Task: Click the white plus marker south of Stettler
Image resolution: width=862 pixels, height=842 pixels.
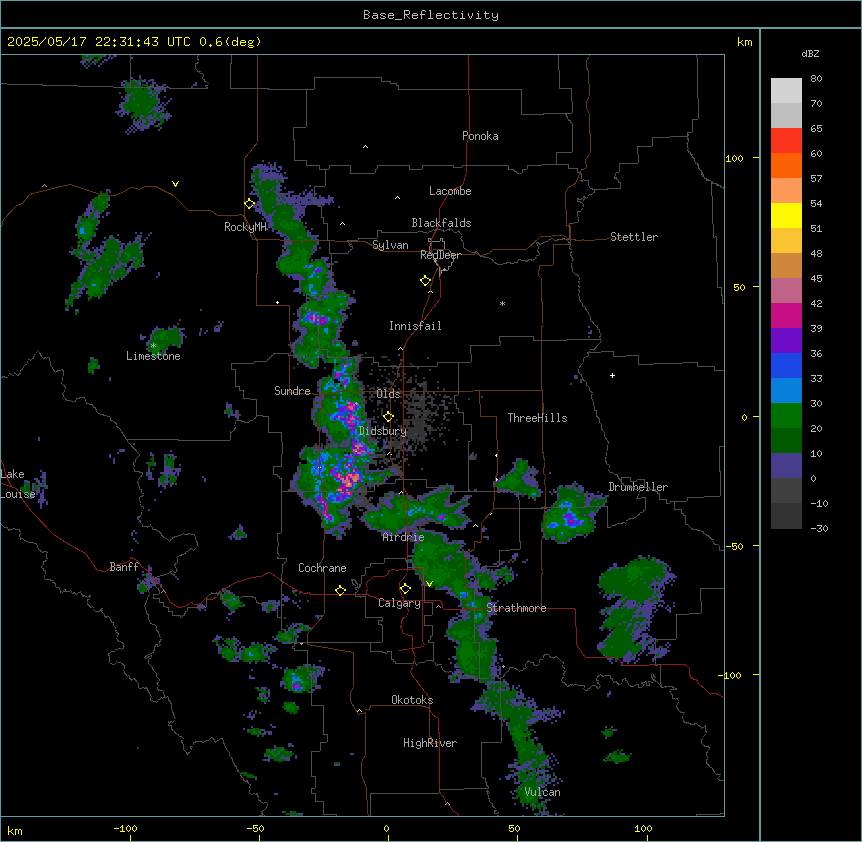Action: (x=612, y=375)
